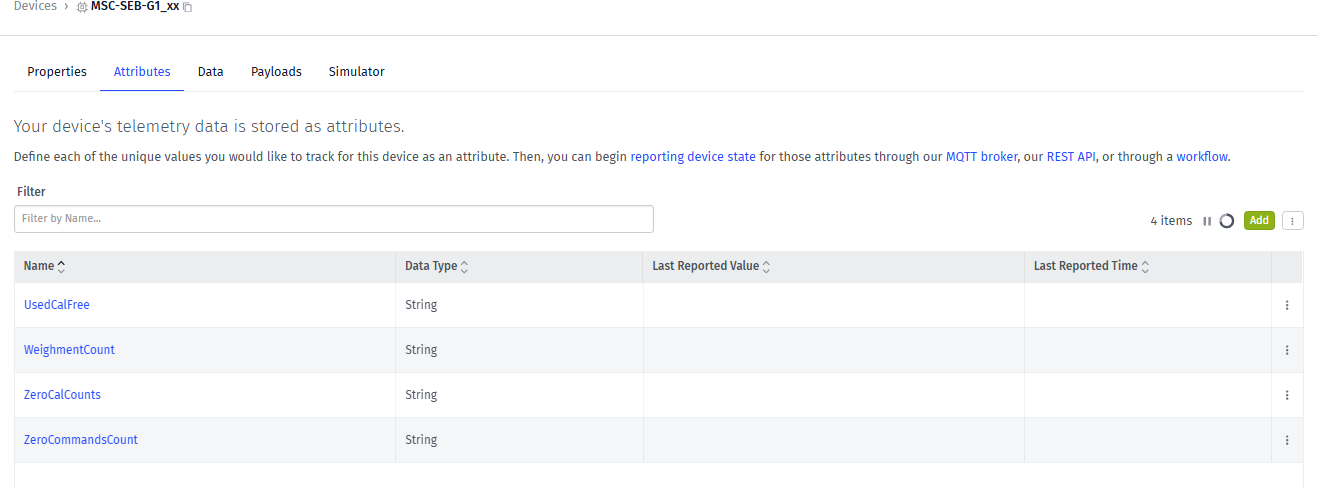The image size is (1318, 488).
Task: Open row actions menu for UsedCalFree
Action: click(1286, 305)
